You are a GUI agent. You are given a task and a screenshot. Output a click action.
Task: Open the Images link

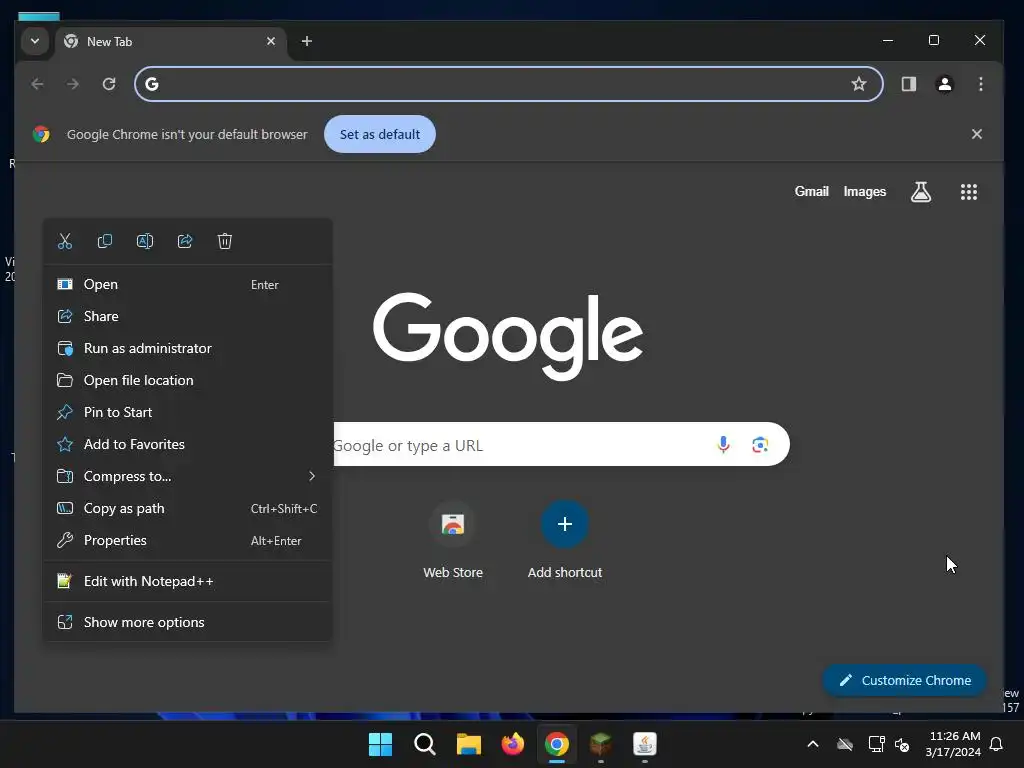click(x=865, y=191)
